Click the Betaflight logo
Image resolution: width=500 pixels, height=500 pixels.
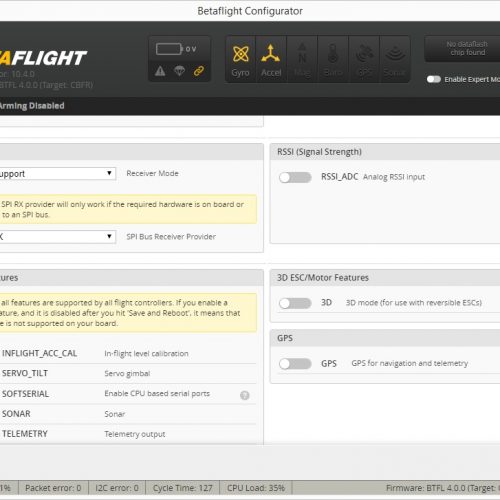(43, 58)
